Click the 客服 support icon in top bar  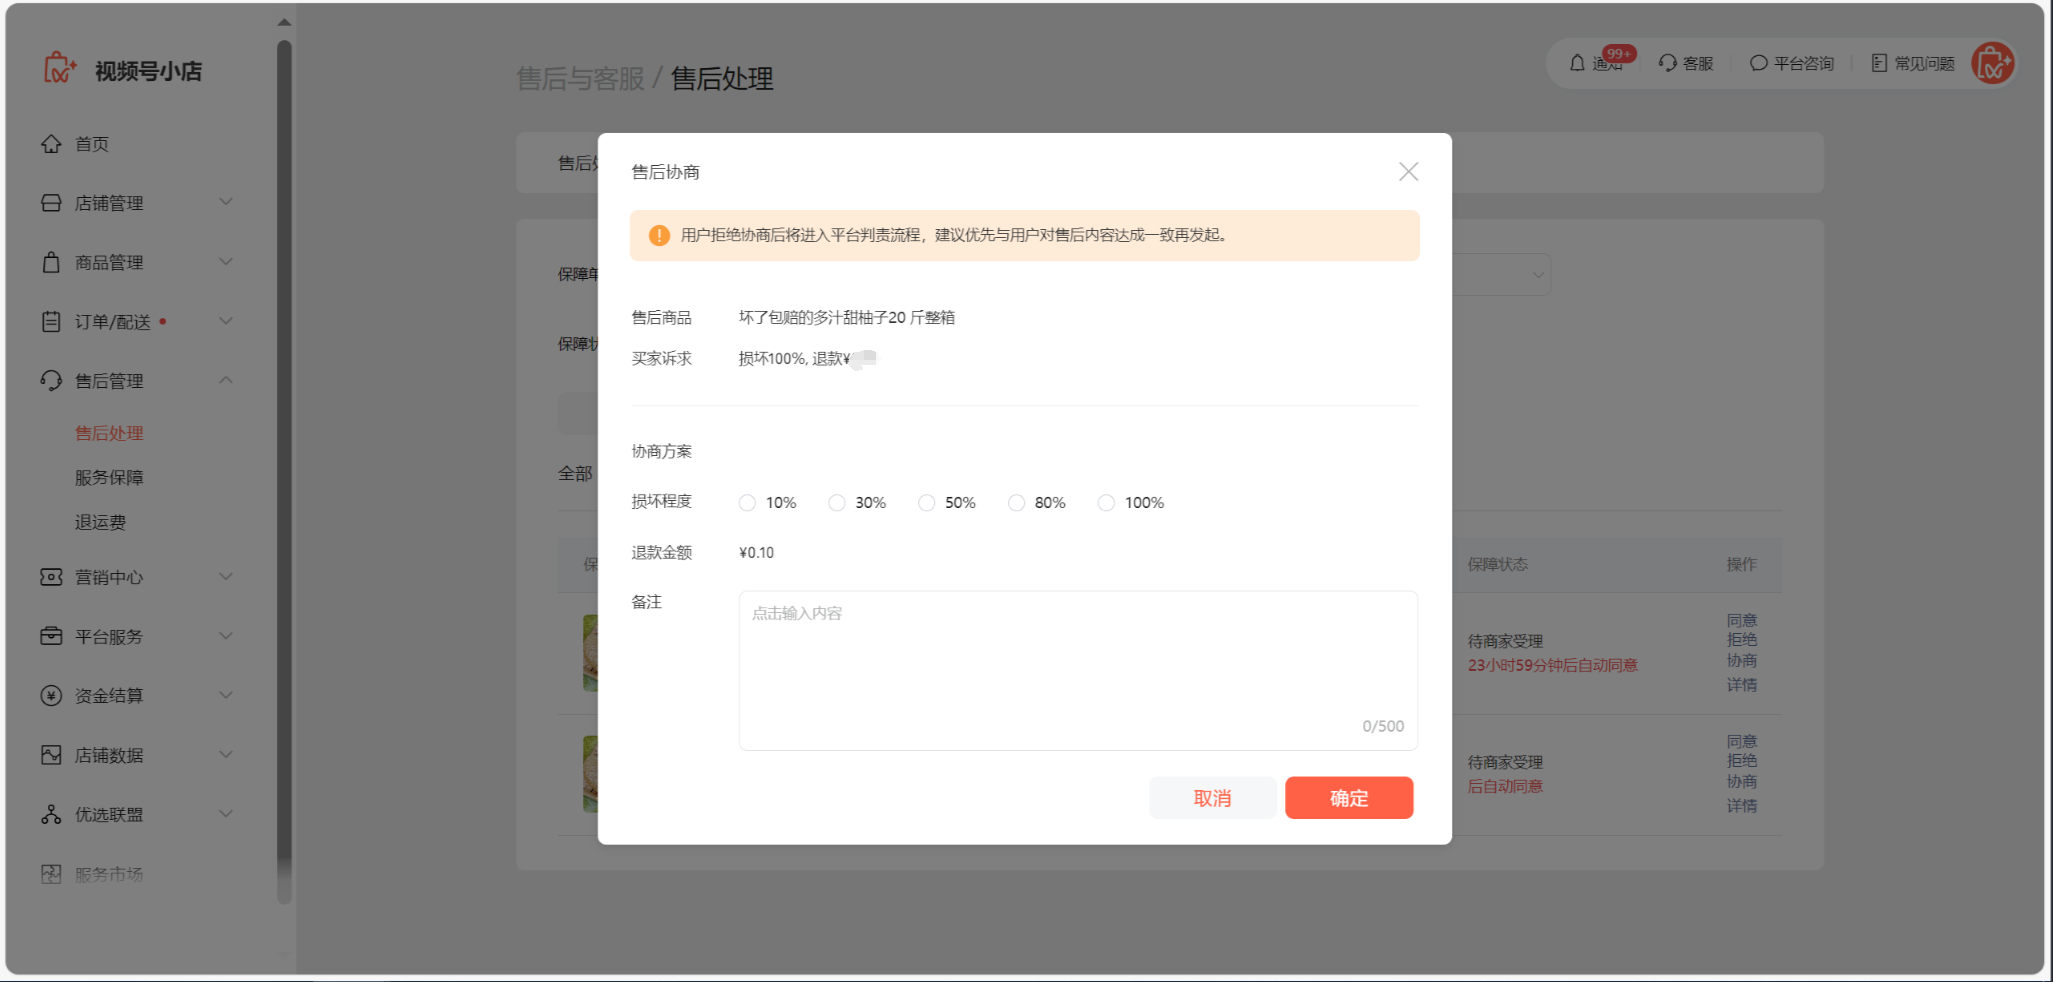1666,62
